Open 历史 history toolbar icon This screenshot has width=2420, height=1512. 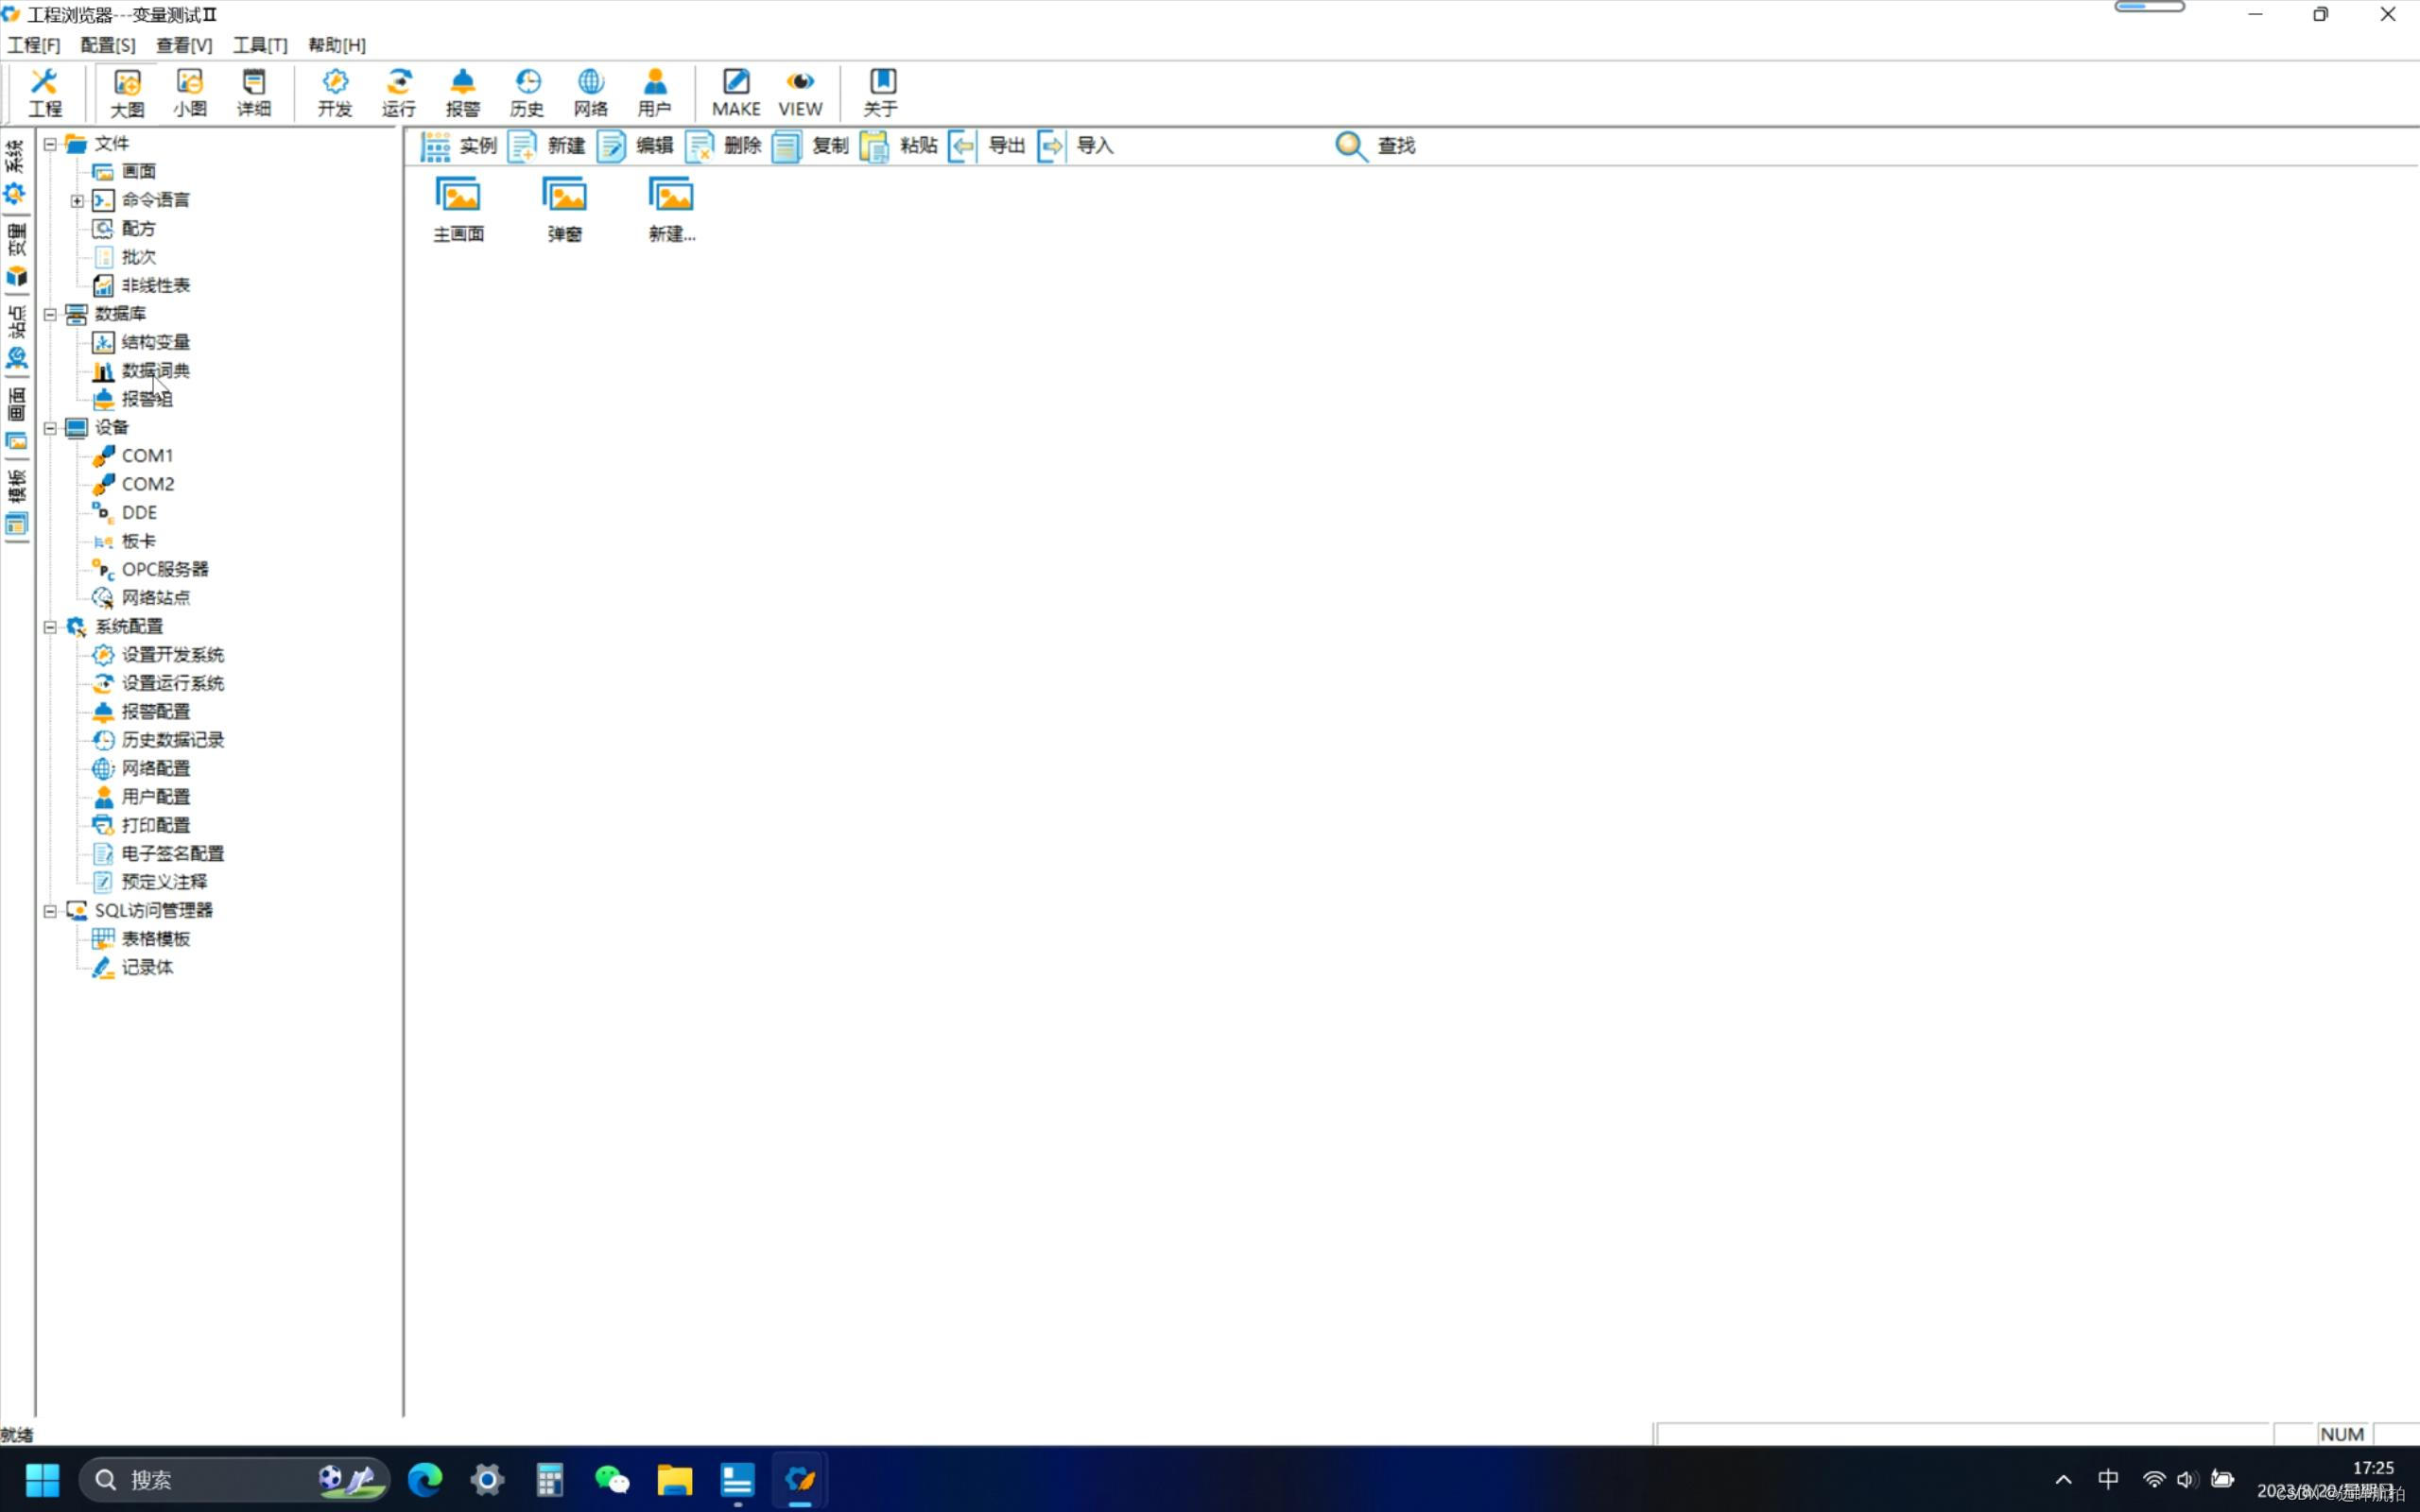527,92
